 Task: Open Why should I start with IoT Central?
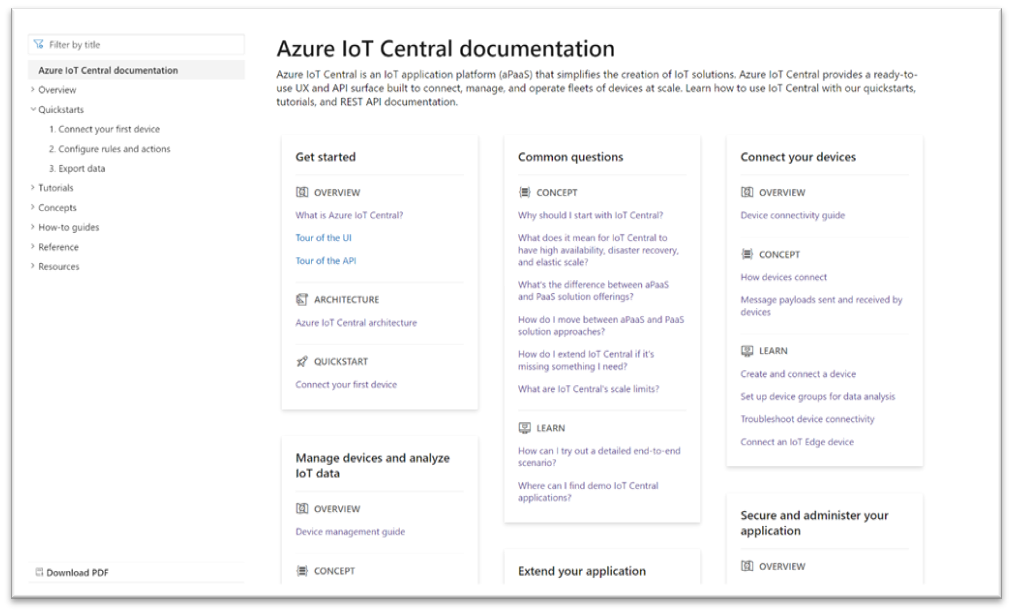(590, 215)
